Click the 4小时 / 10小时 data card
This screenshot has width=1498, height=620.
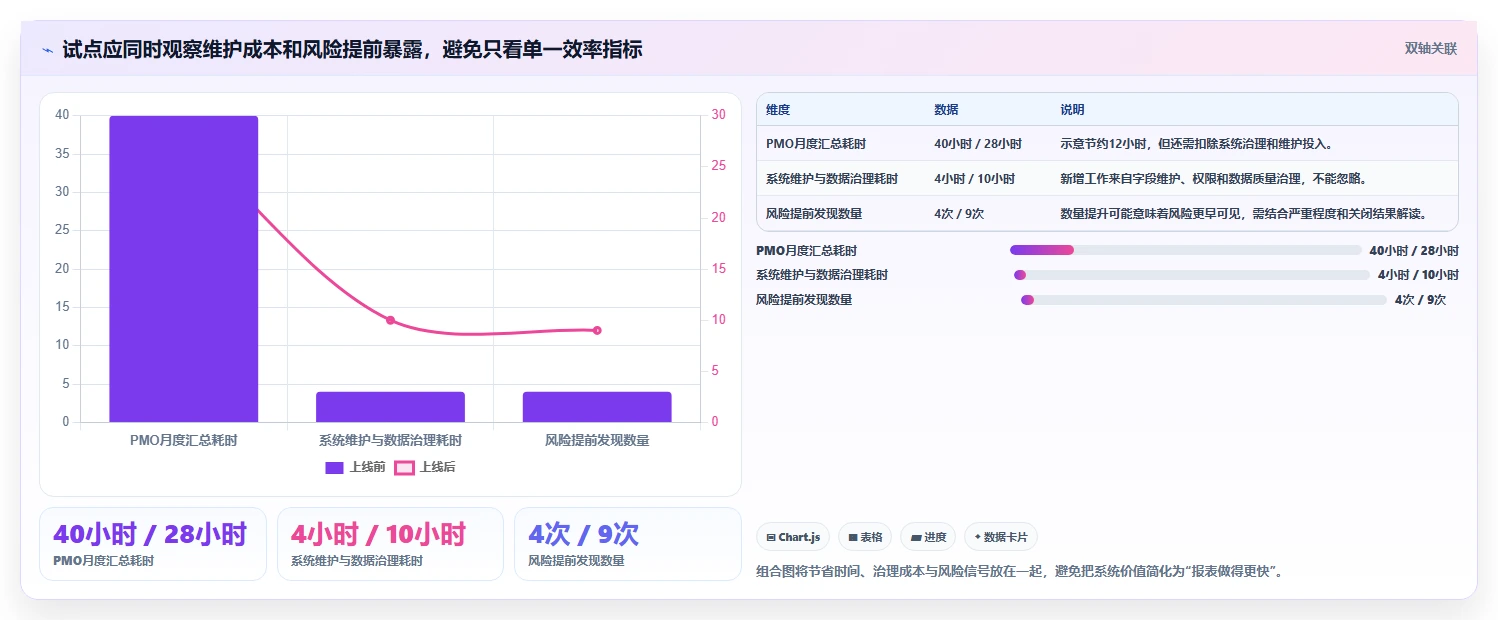(x=390, y=544)
